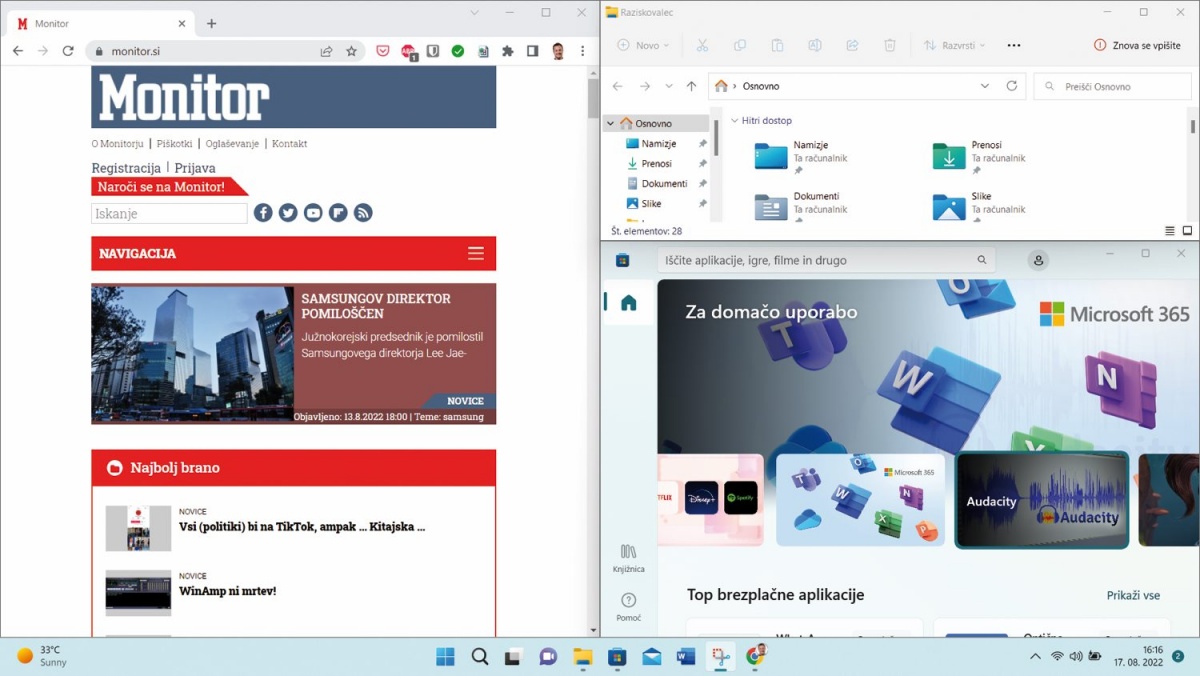Click the Prijava login link
The image size is (1200, 676).
[x=195, y=168]
